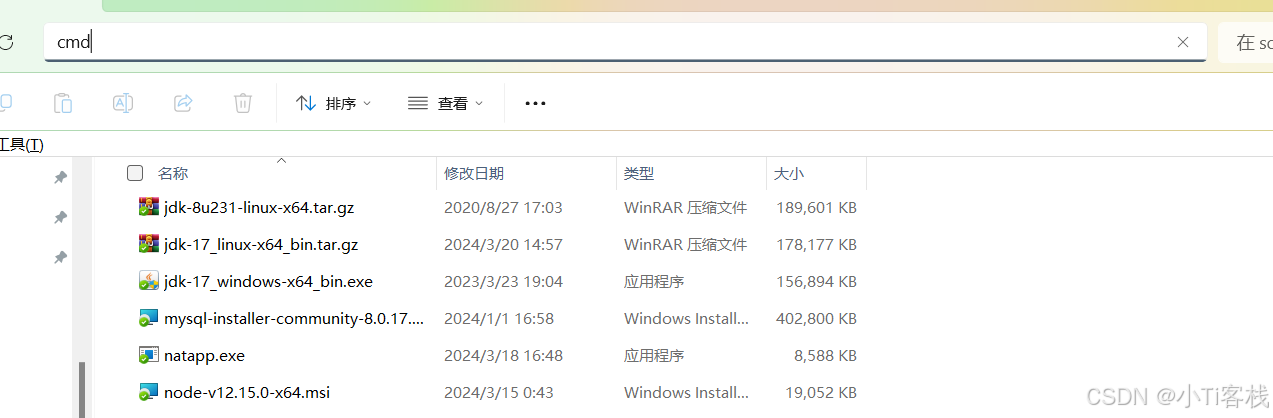This screenshot has width=1273, height=418.
Task: Click type WinRAR 压缩文件 in jdk-8u231 row
Action: [x=686, y=208]
